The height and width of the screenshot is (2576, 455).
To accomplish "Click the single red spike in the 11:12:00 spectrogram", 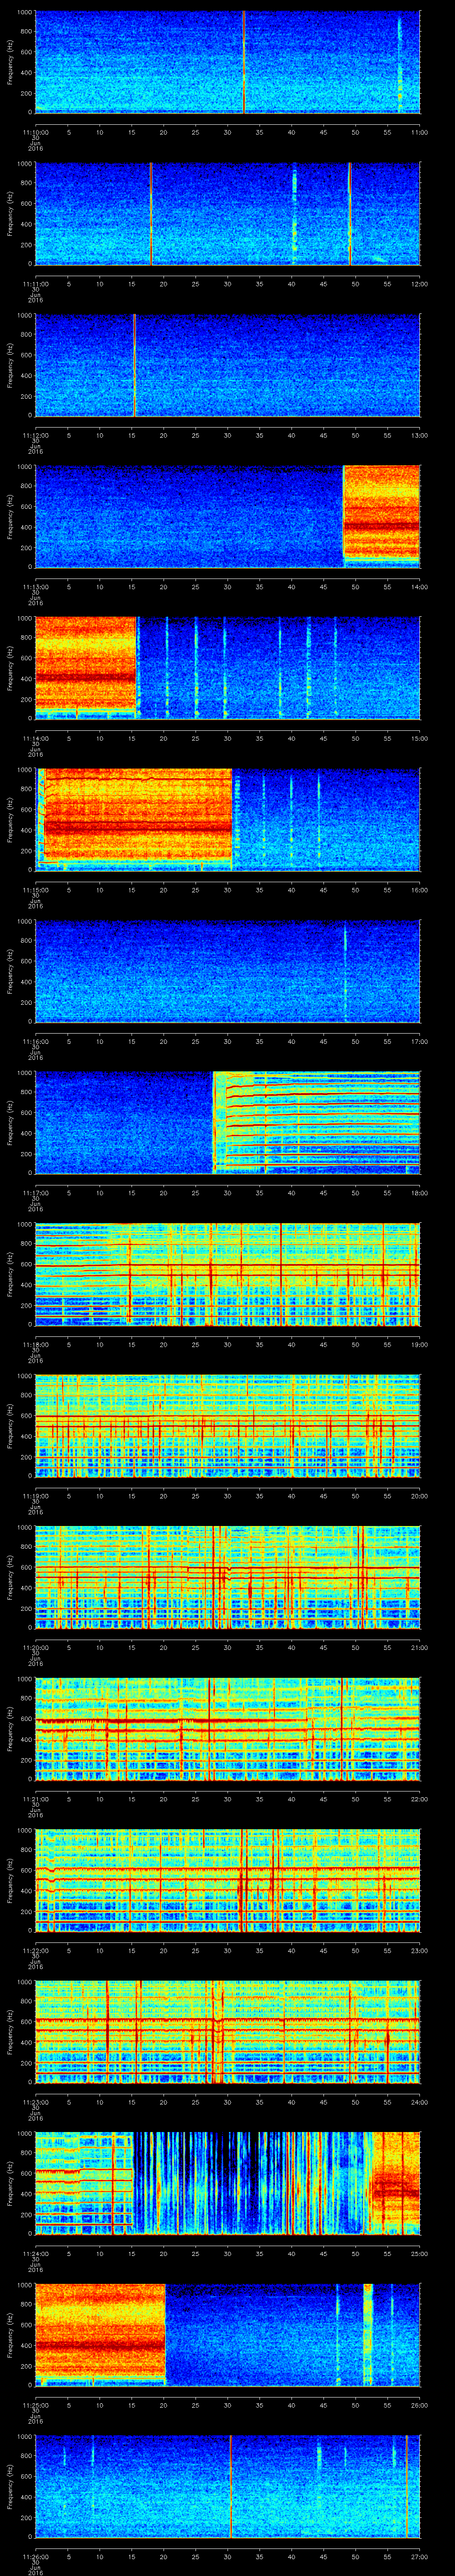I will 134,365.
